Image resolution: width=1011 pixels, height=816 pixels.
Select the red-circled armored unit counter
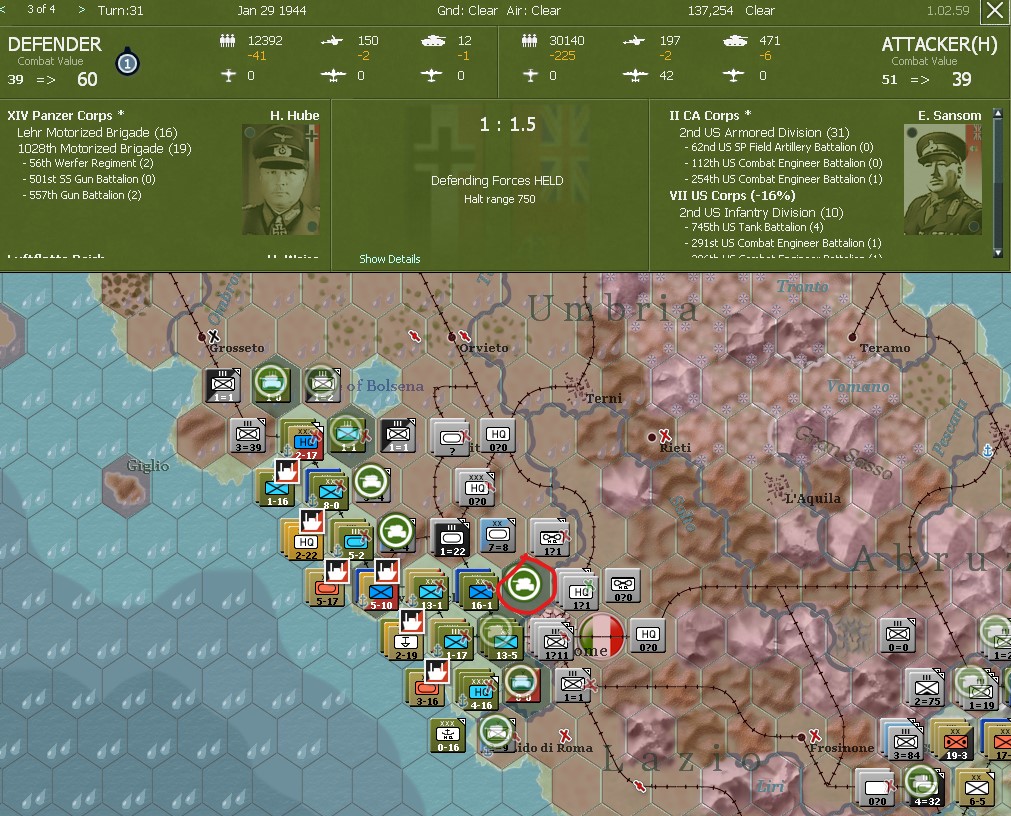click(x=524, y=585)
